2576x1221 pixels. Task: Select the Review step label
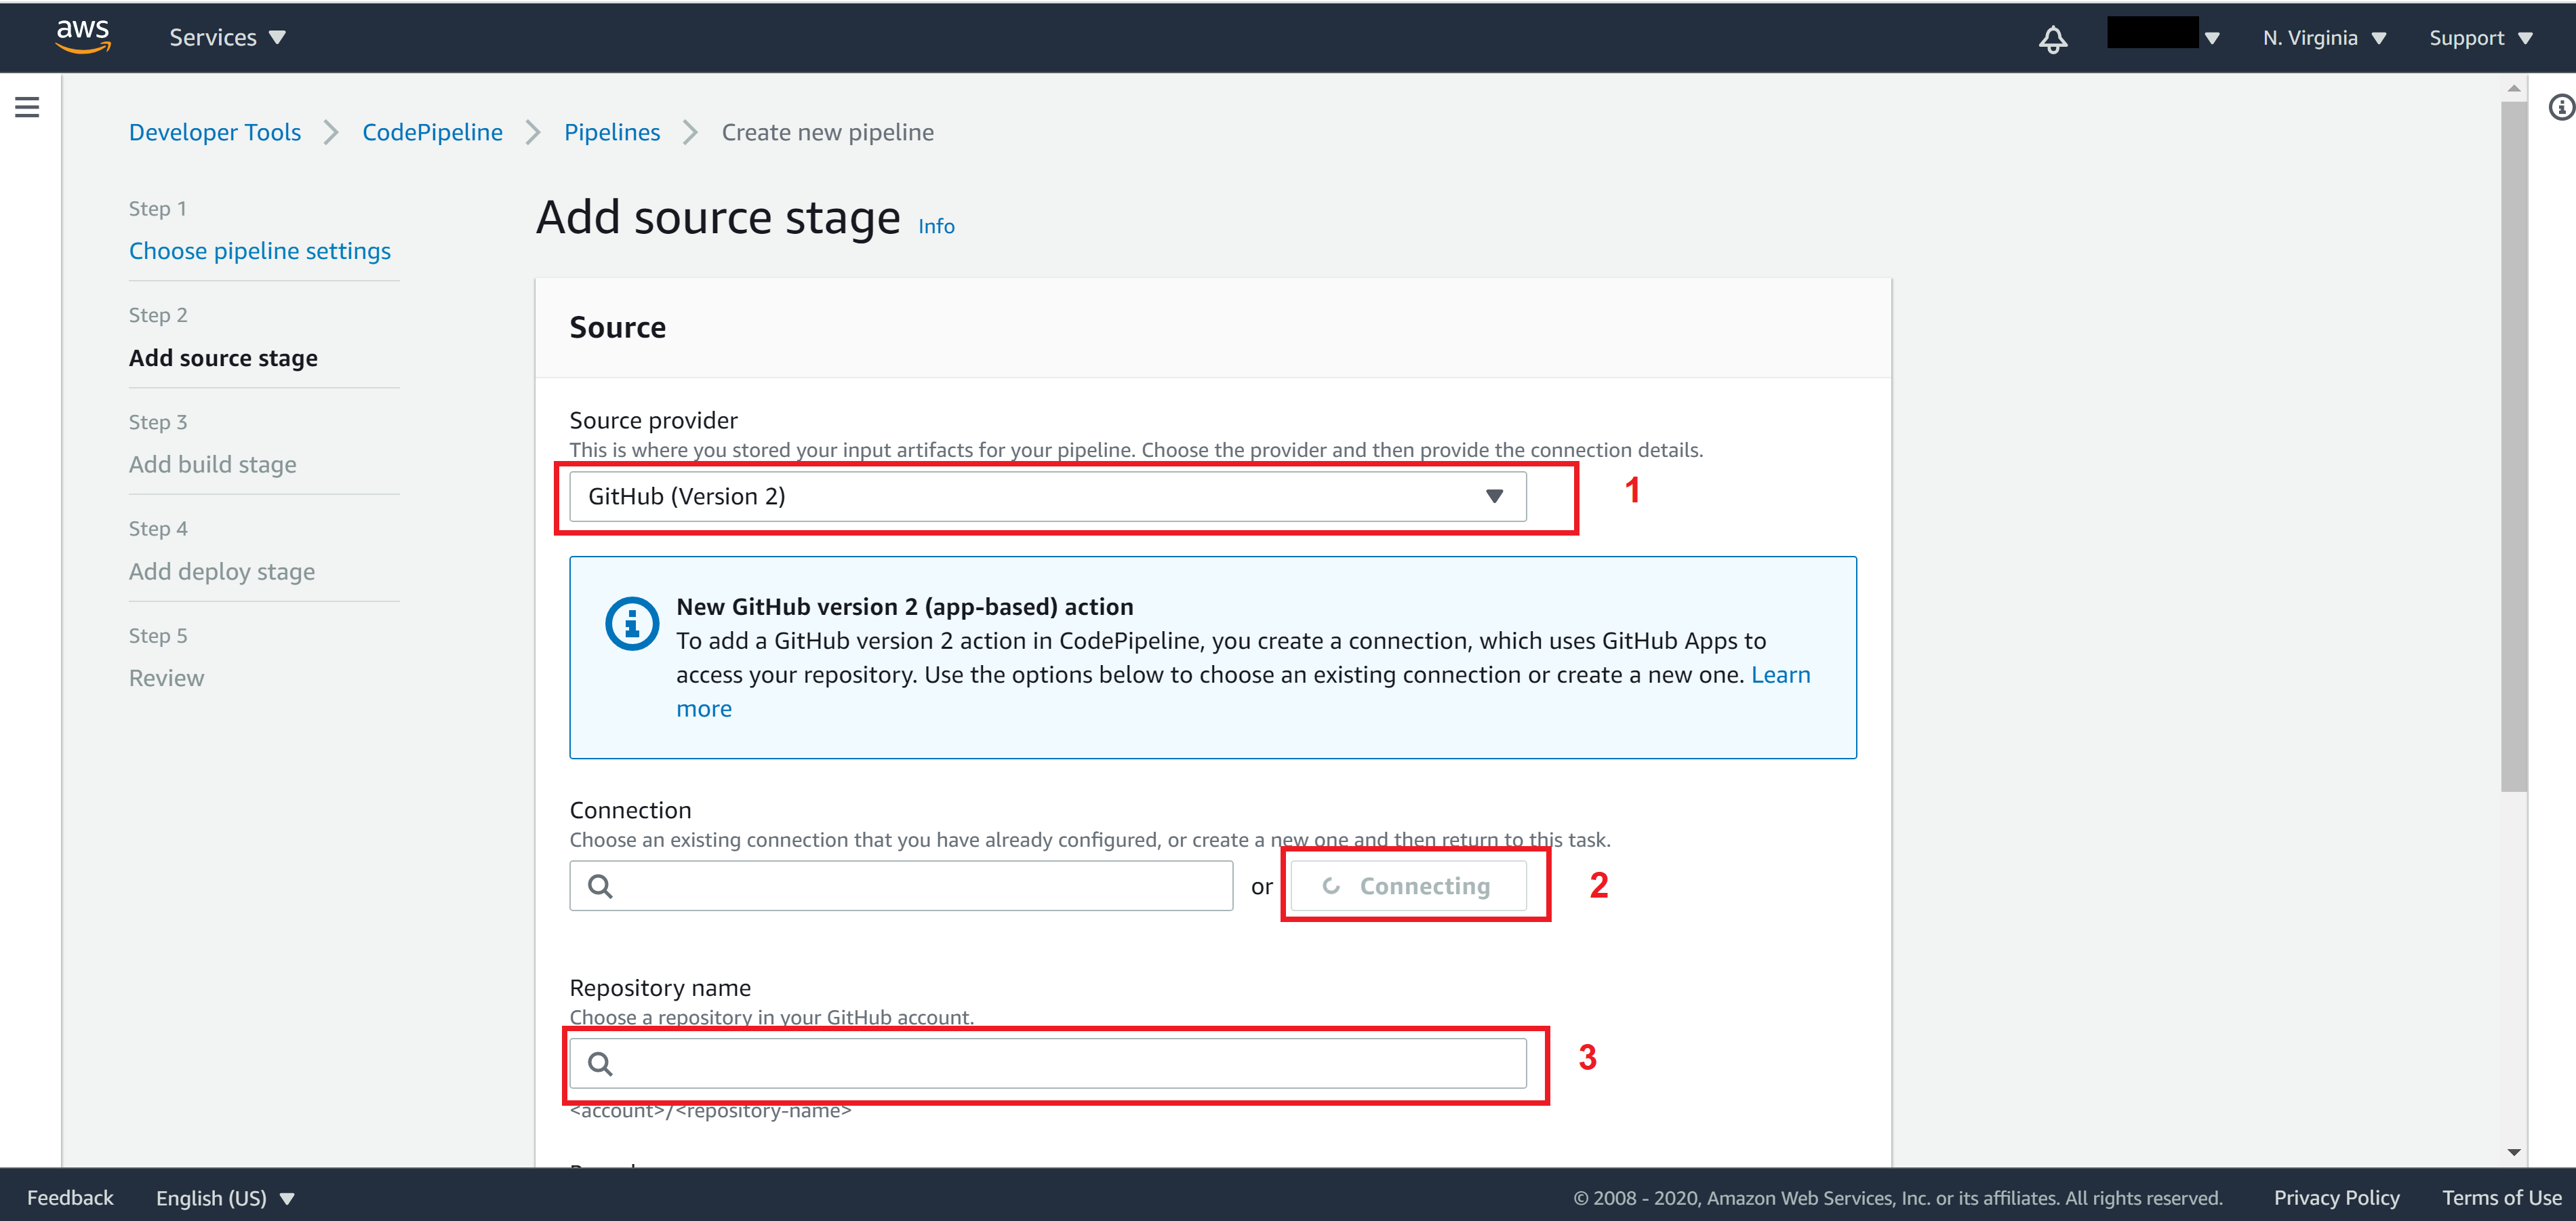click(166, 678)
